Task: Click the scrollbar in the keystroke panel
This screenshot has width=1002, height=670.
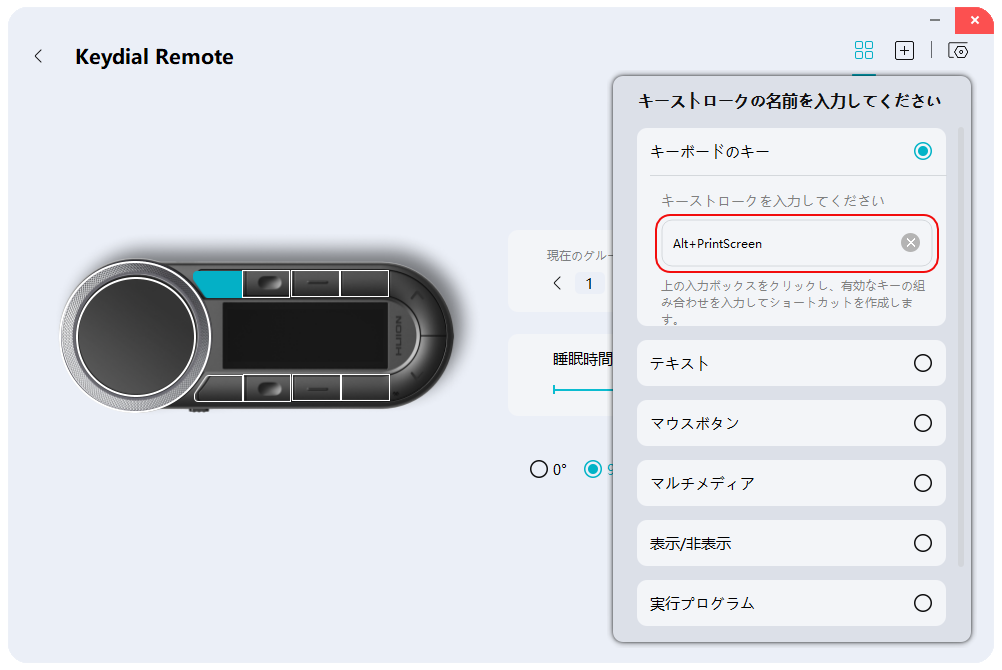Action: pos(960,347)
